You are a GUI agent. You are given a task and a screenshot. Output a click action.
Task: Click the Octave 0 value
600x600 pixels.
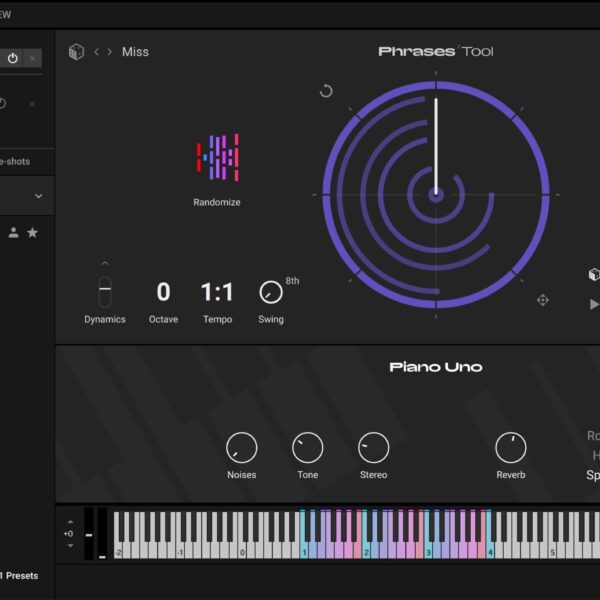click(163, 292)
